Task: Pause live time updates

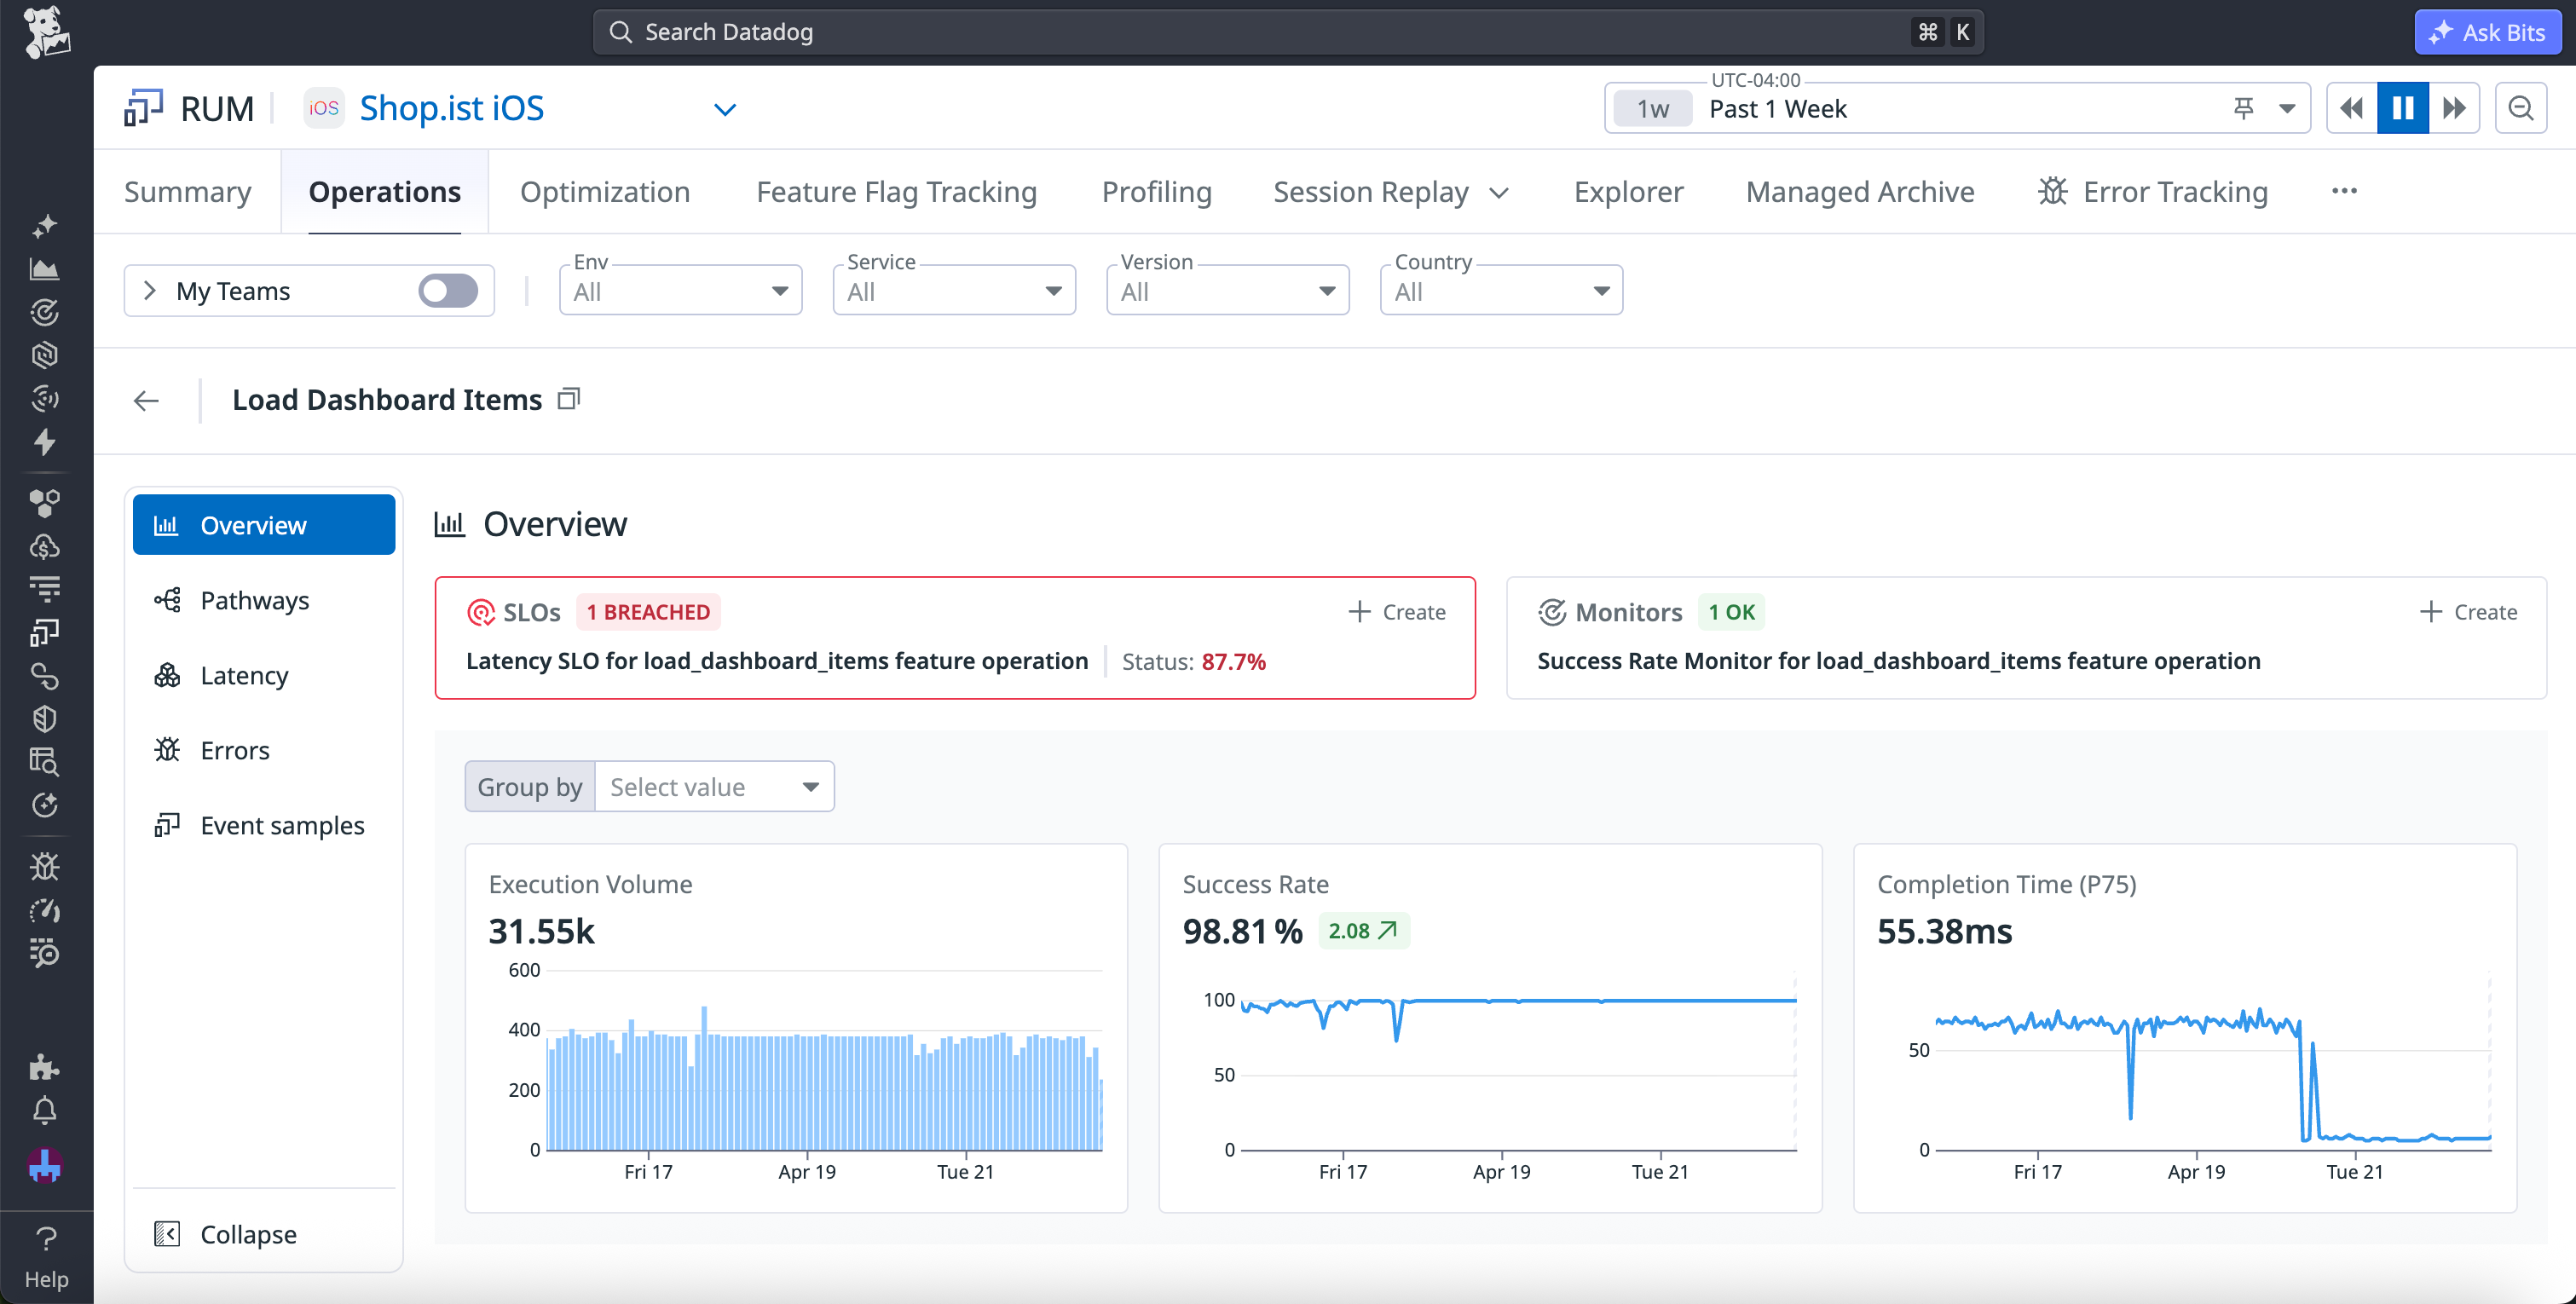Action: pyautogui.click(x=2403, y=108)
